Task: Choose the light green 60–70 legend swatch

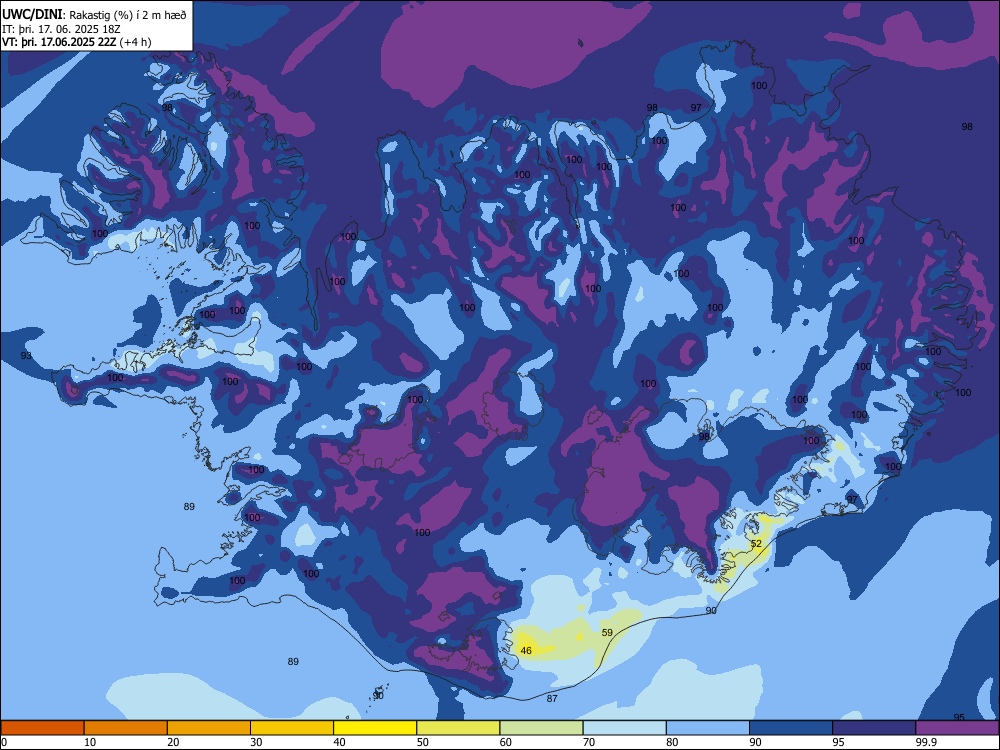Action: tap(541, 728)
